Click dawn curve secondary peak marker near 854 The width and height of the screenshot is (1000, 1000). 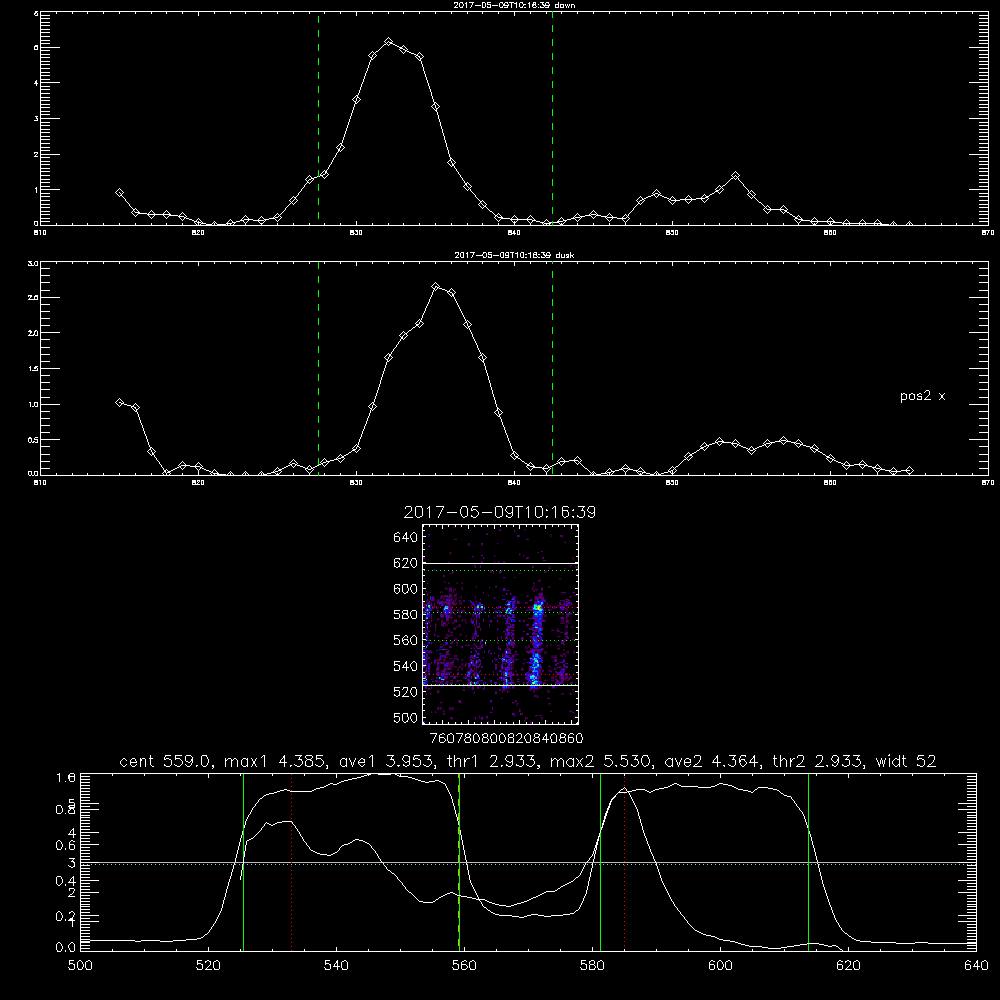pos(735,175)
